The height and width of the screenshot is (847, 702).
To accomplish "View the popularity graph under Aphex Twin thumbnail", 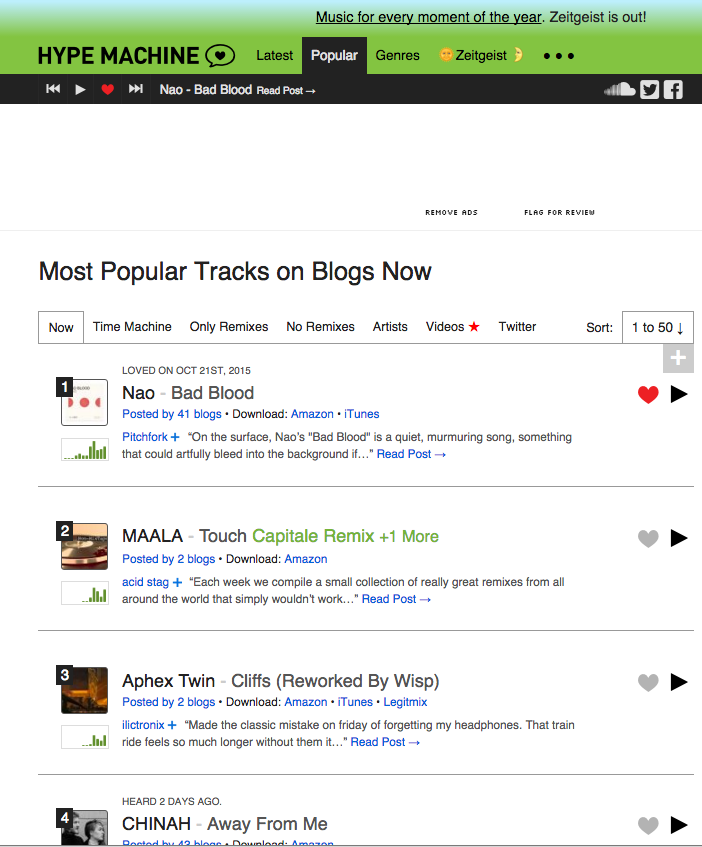I will pyautogui.click(x=85, y=737).
